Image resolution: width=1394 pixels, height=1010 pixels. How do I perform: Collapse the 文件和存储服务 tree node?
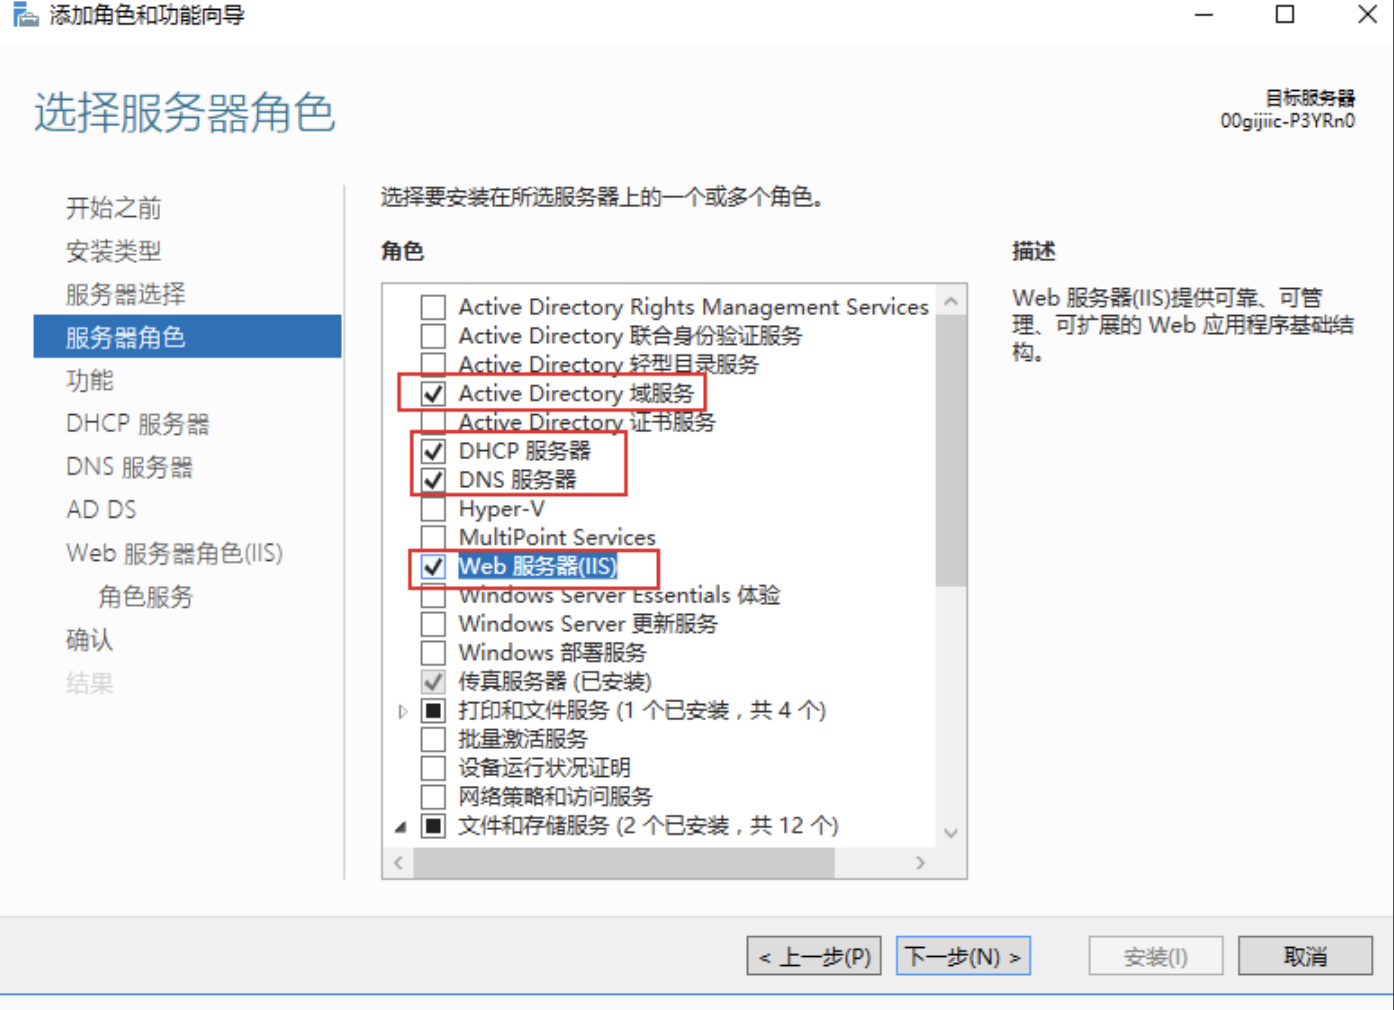point(401,826)
